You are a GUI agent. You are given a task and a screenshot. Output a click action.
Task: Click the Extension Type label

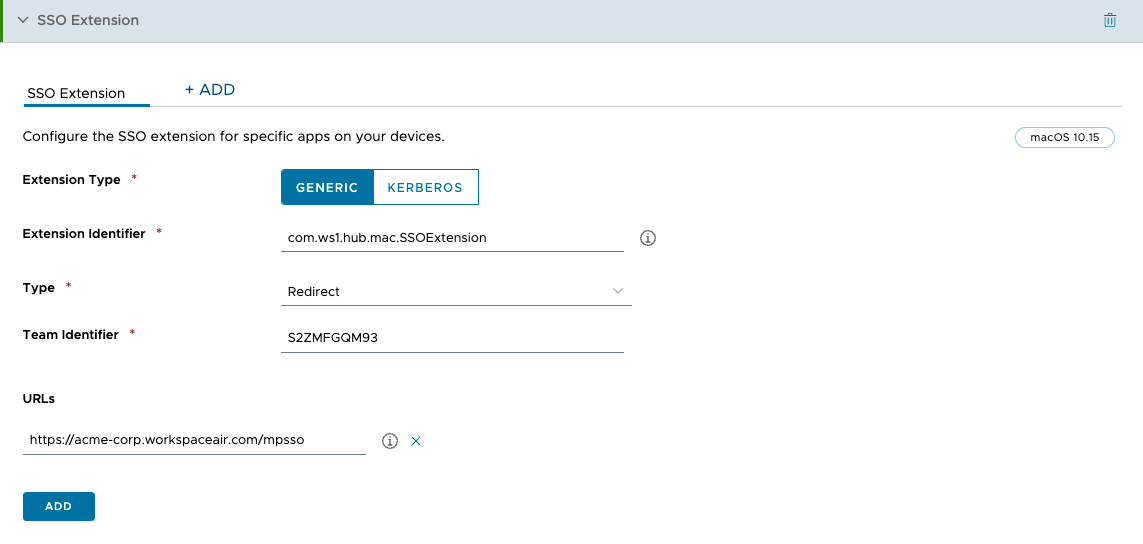click(x=71, y=180)
